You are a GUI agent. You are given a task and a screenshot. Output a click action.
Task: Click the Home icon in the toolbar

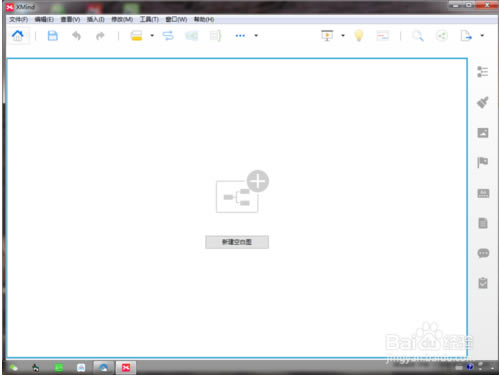pos(18,35)
